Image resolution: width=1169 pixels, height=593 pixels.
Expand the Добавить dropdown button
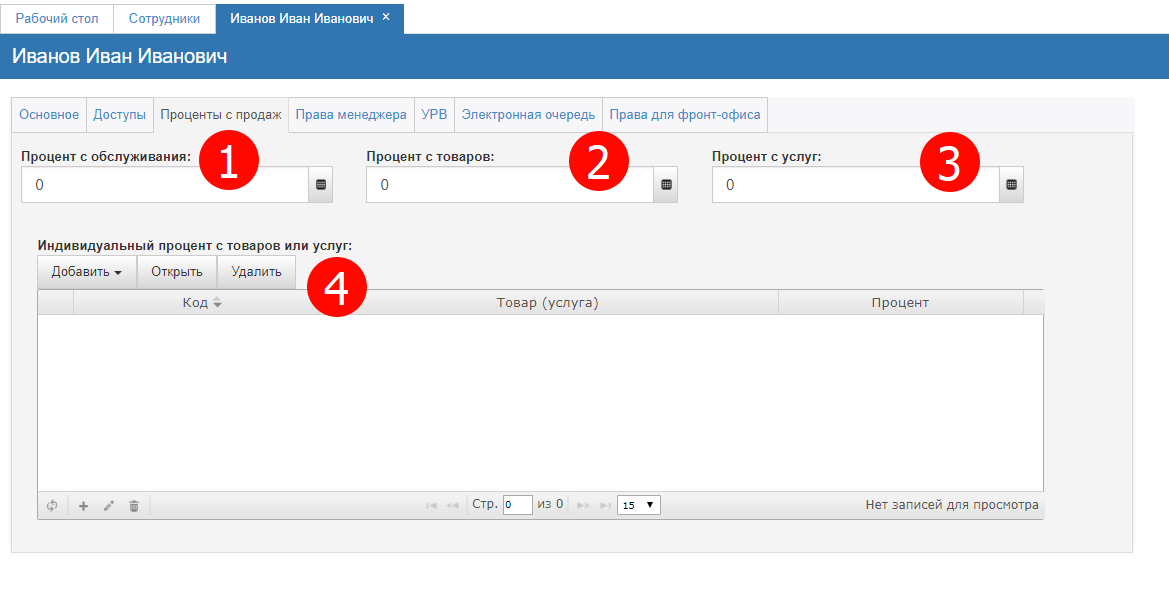click(87, 272)
